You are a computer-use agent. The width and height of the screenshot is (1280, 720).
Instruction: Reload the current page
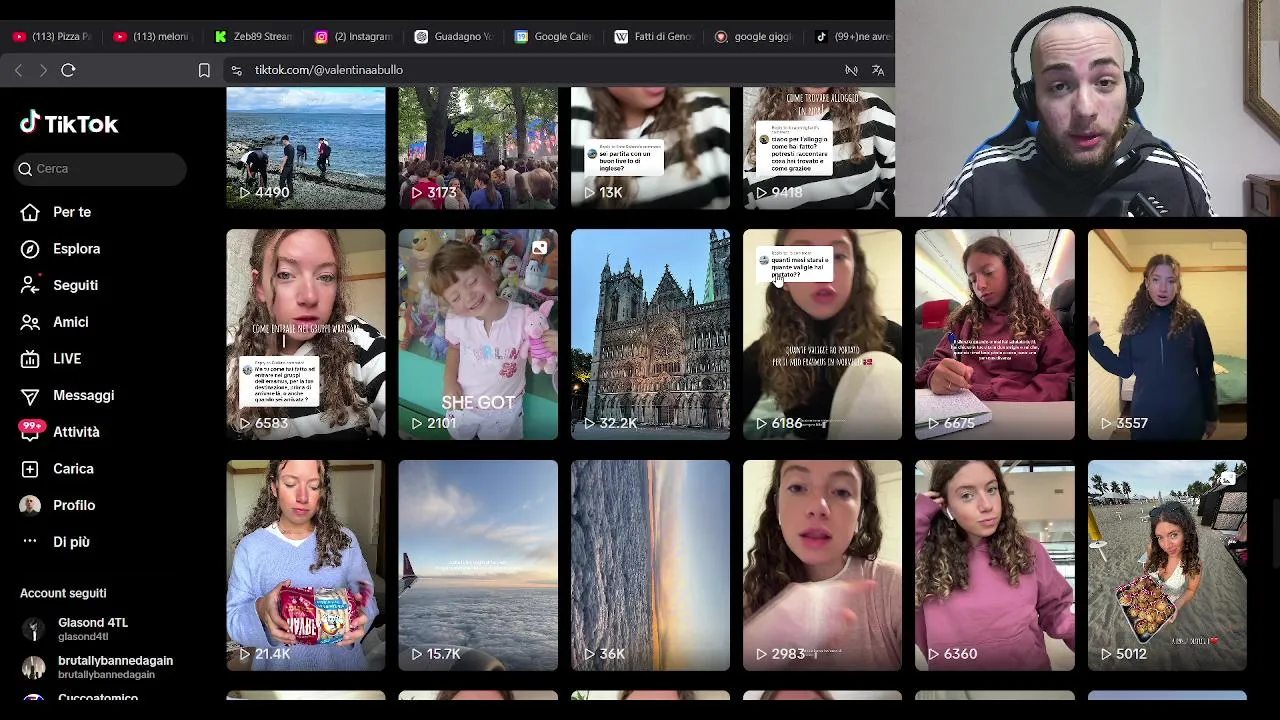(x=68, y=70)
